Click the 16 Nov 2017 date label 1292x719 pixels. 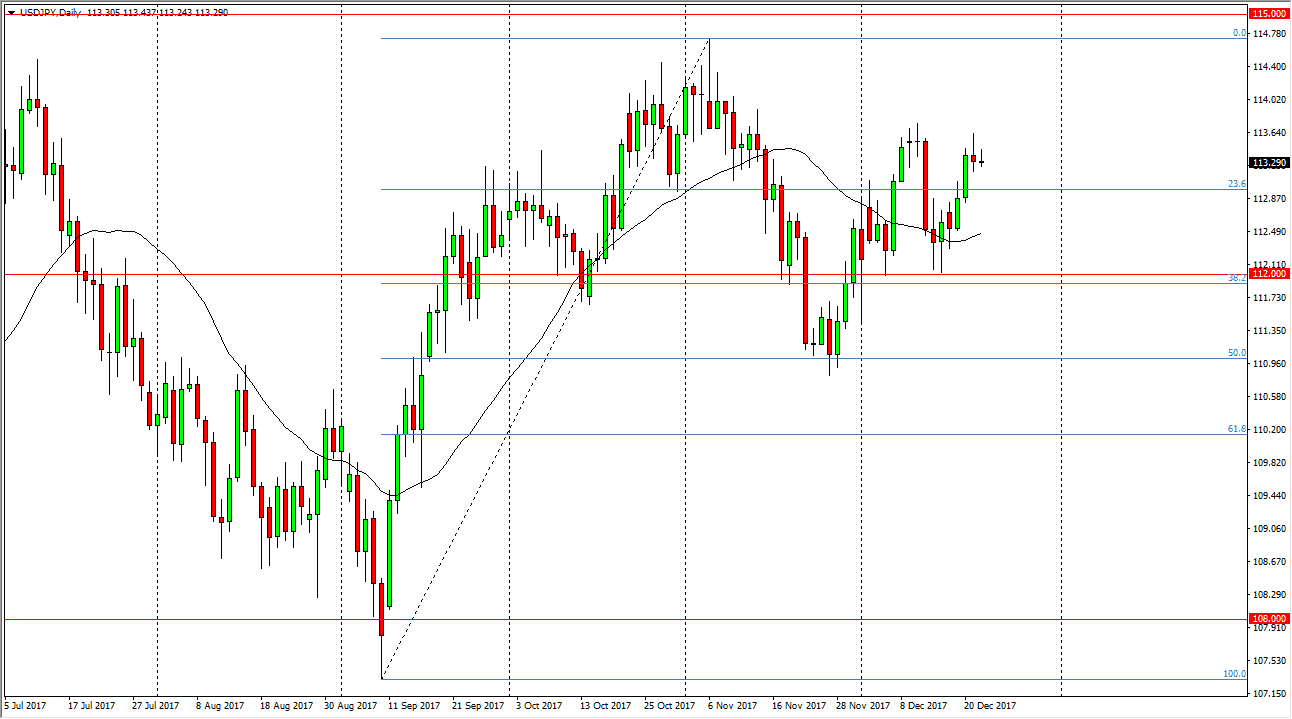pyautogui.click(x=798, y=706)
